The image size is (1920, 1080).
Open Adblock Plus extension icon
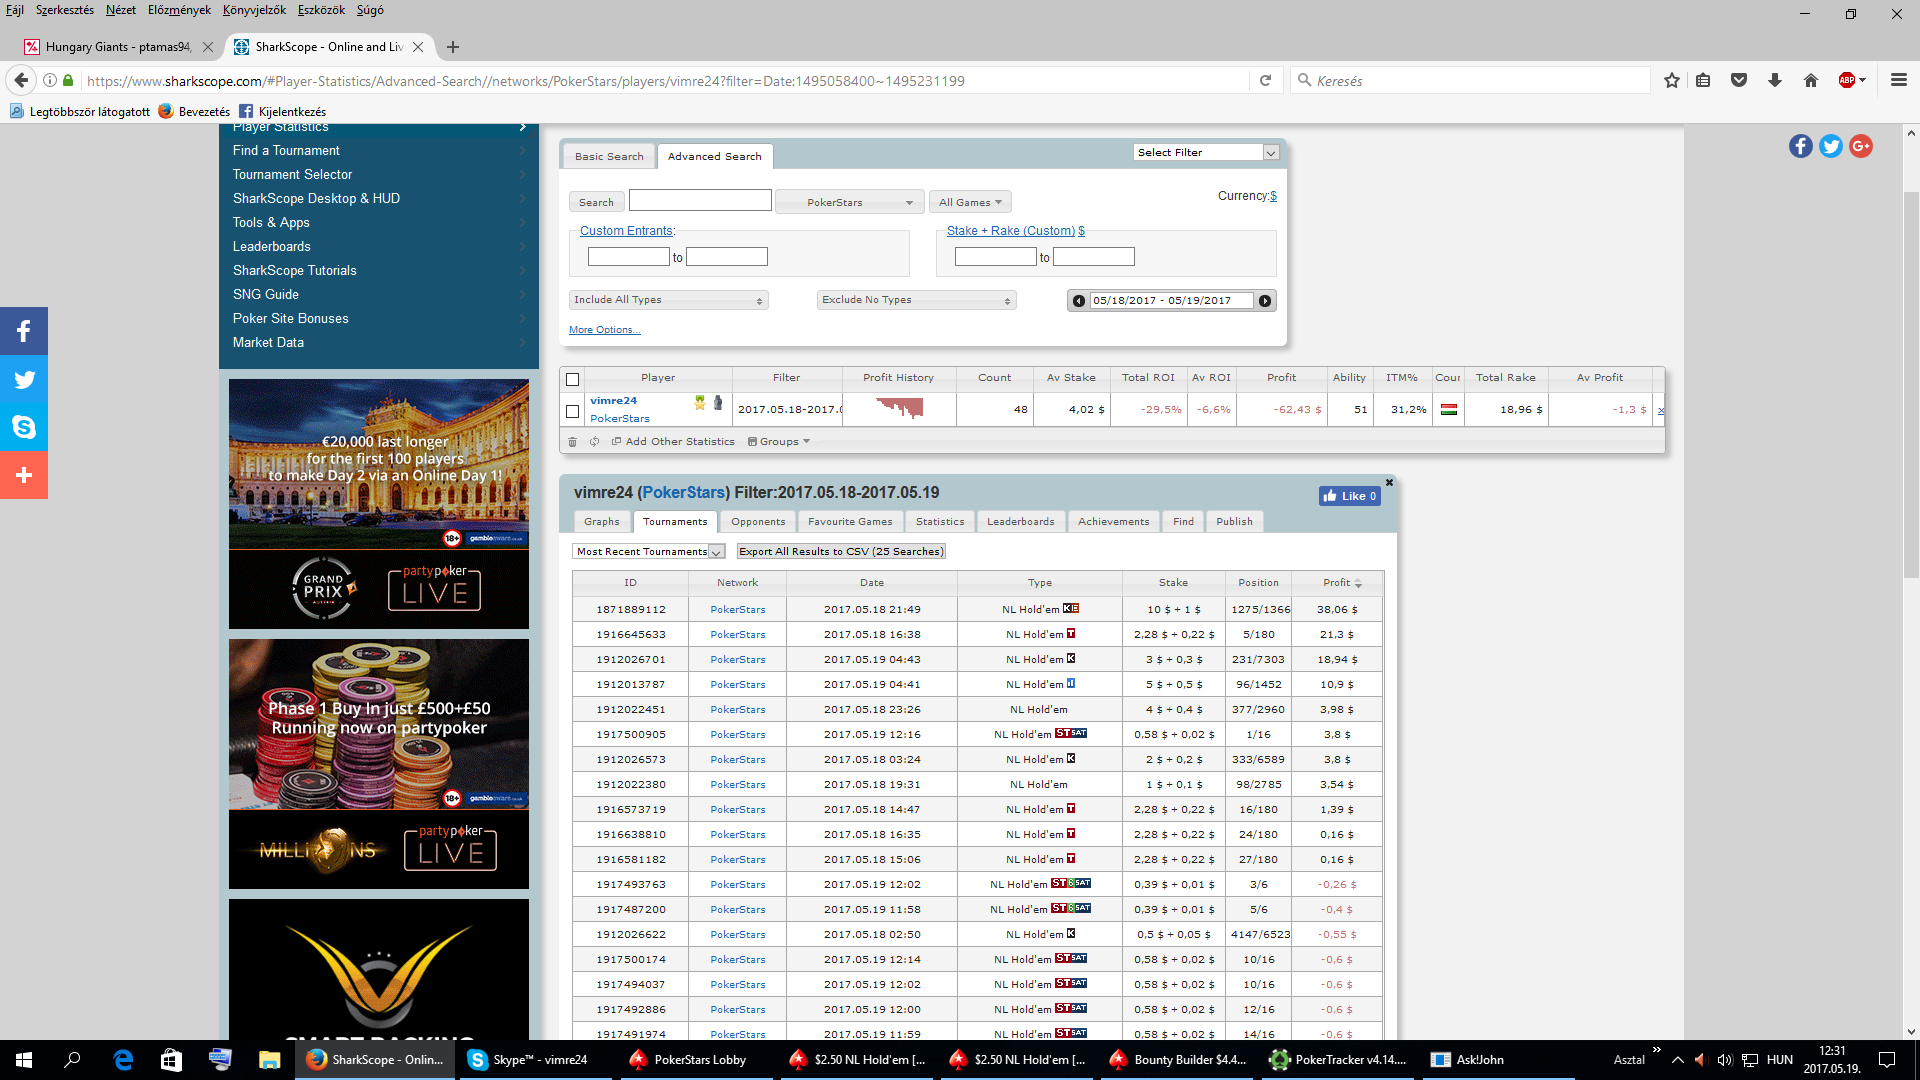coord(1848,80)
